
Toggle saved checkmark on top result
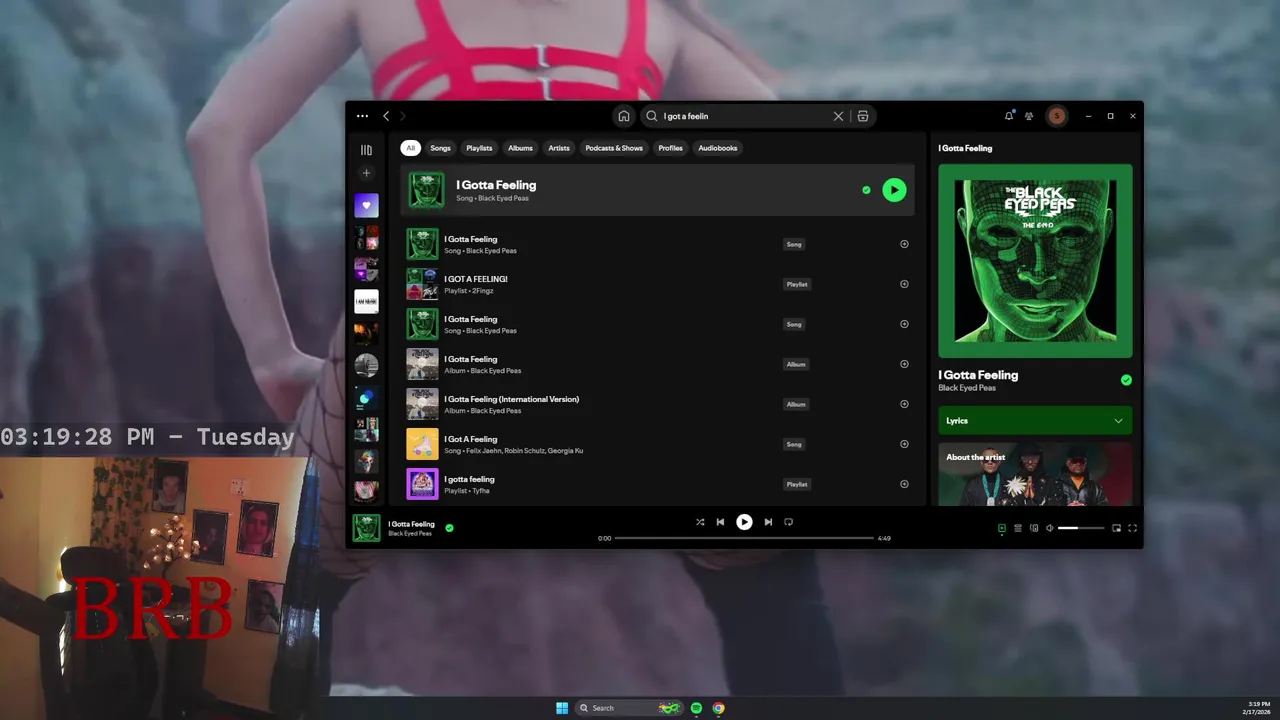(x=866, y=190)
